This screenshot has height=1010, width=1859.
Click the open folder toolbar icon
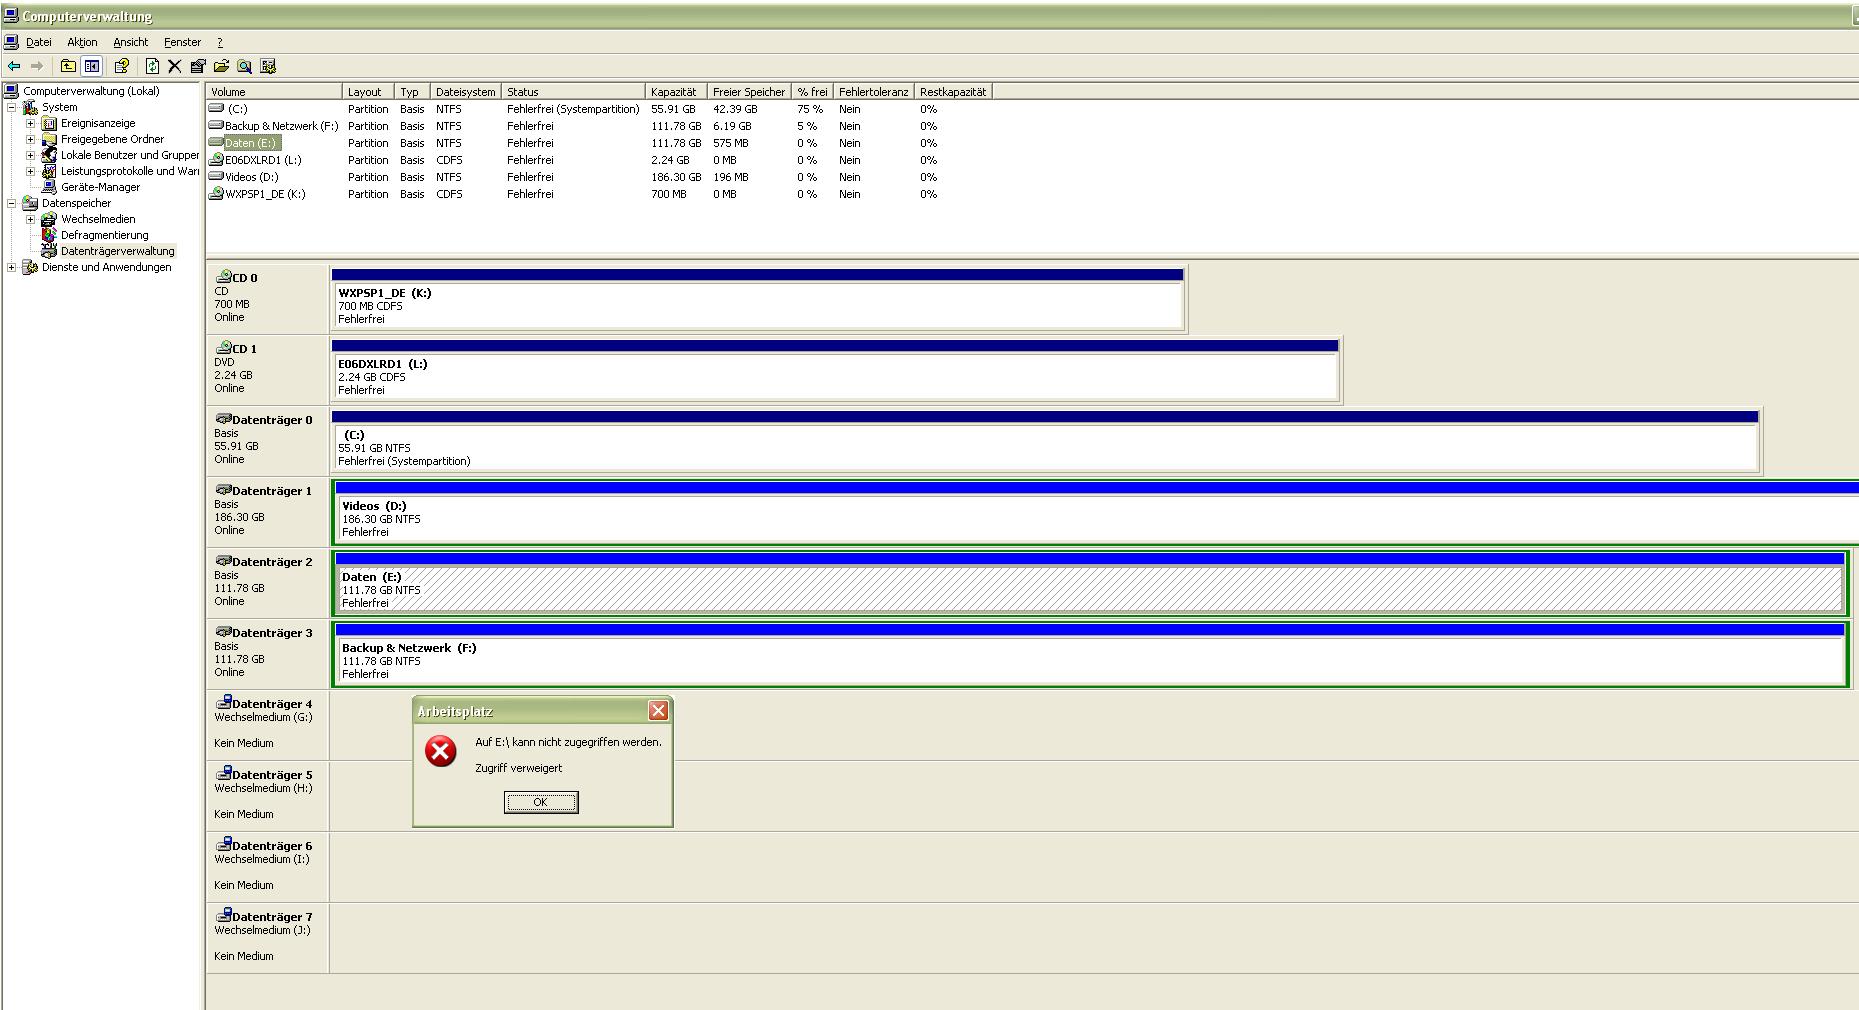point(221,66)
